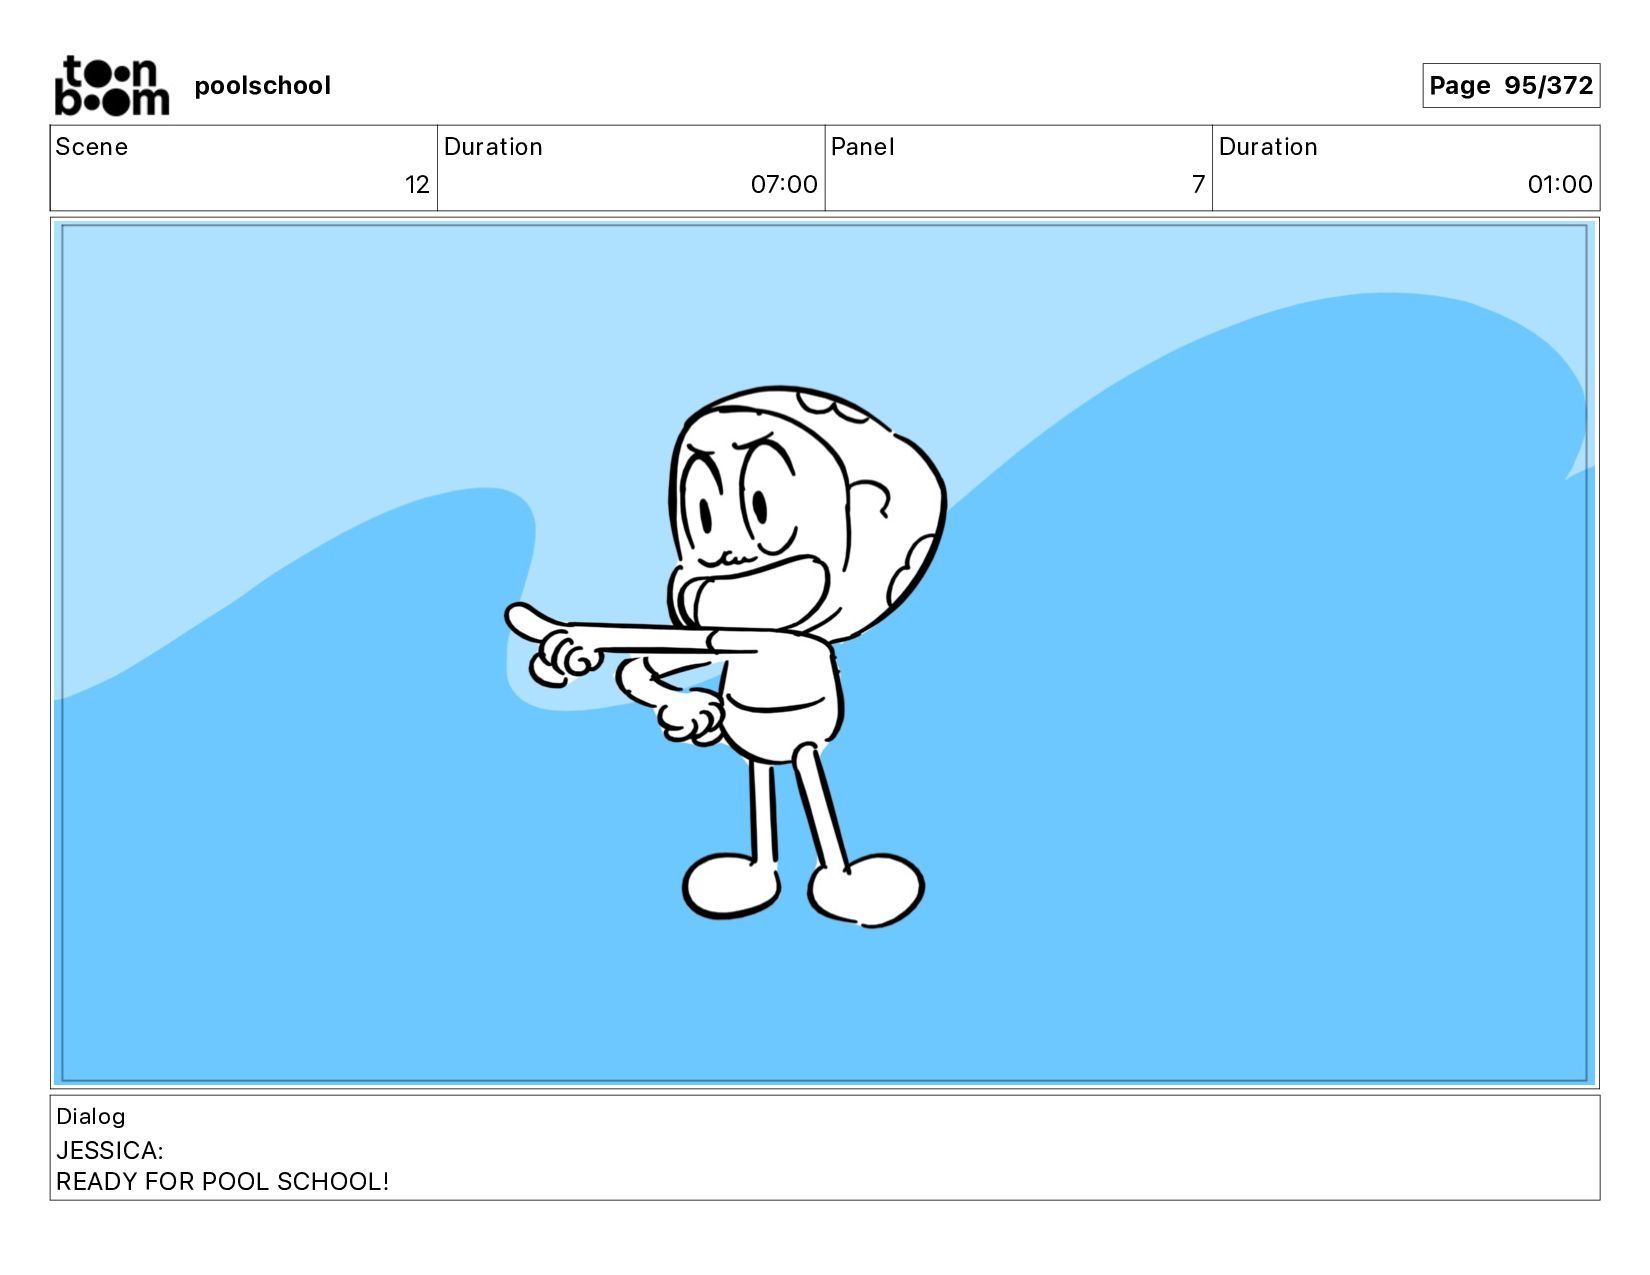Click the panel duration value 01:00
This screenshot has height=1275, width=1650.
pyautogui.click(x=1559, y=184)
